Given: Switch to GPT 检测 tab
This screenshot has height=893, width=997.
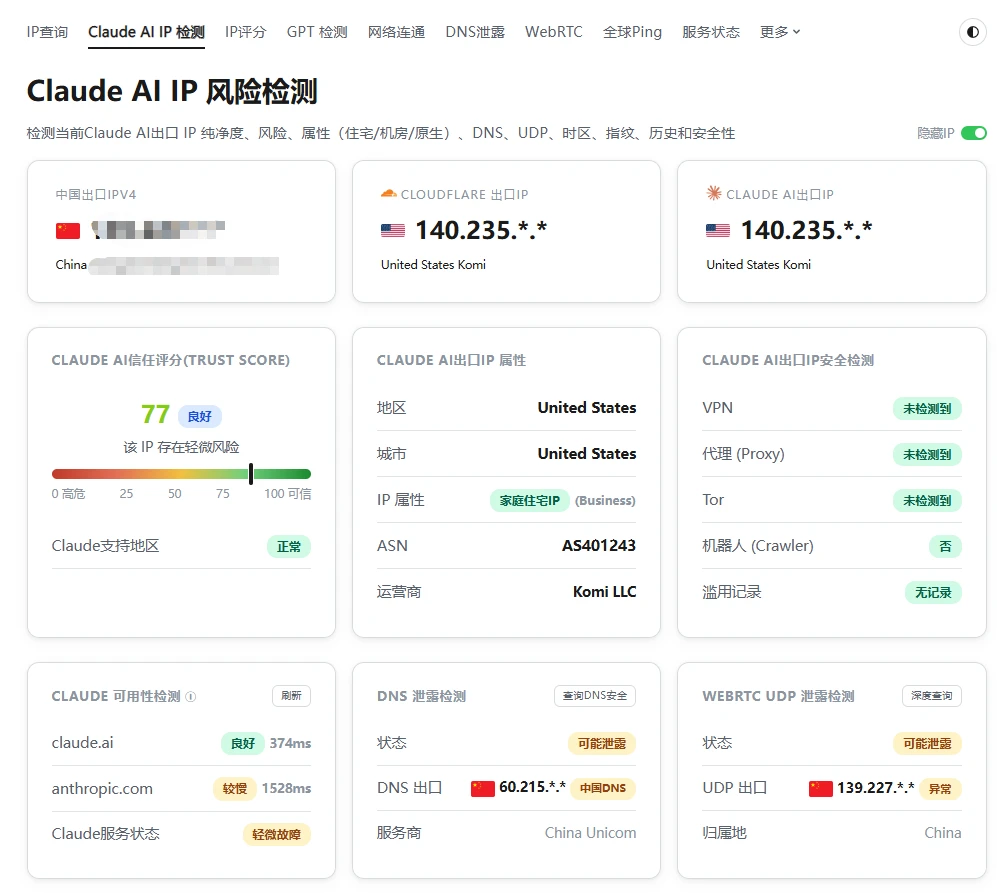Looking at the screenshot, I should coord(317,32).
